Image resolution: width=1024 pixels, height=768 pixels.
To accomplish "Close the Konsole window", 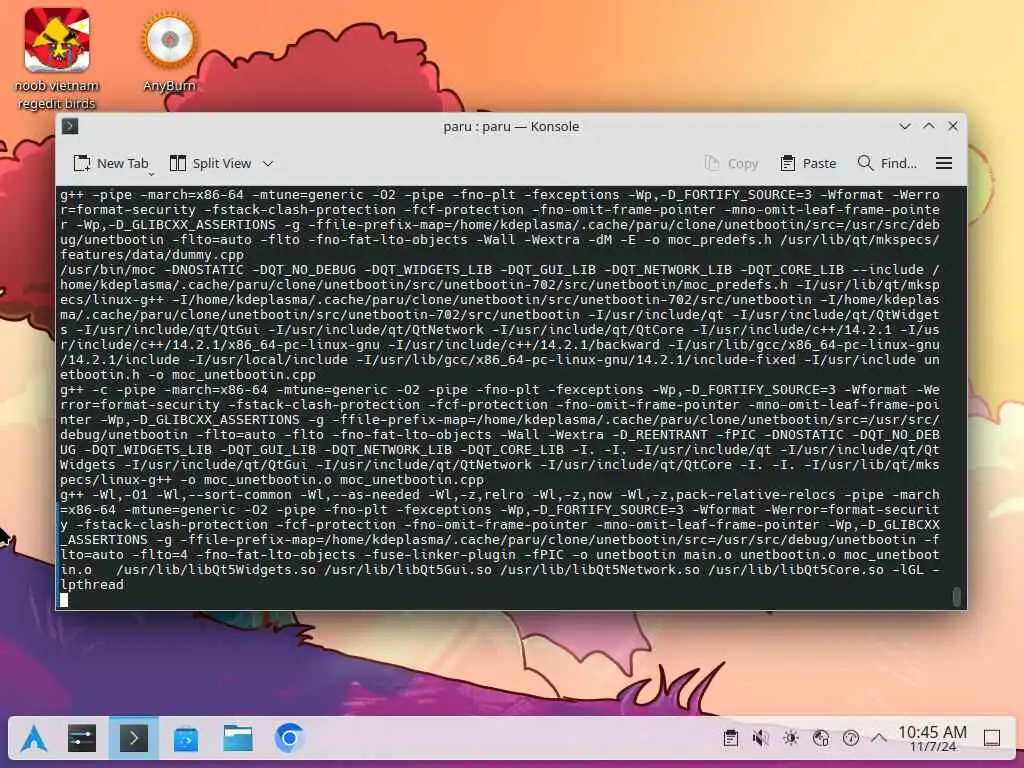I will coord(953,126).
